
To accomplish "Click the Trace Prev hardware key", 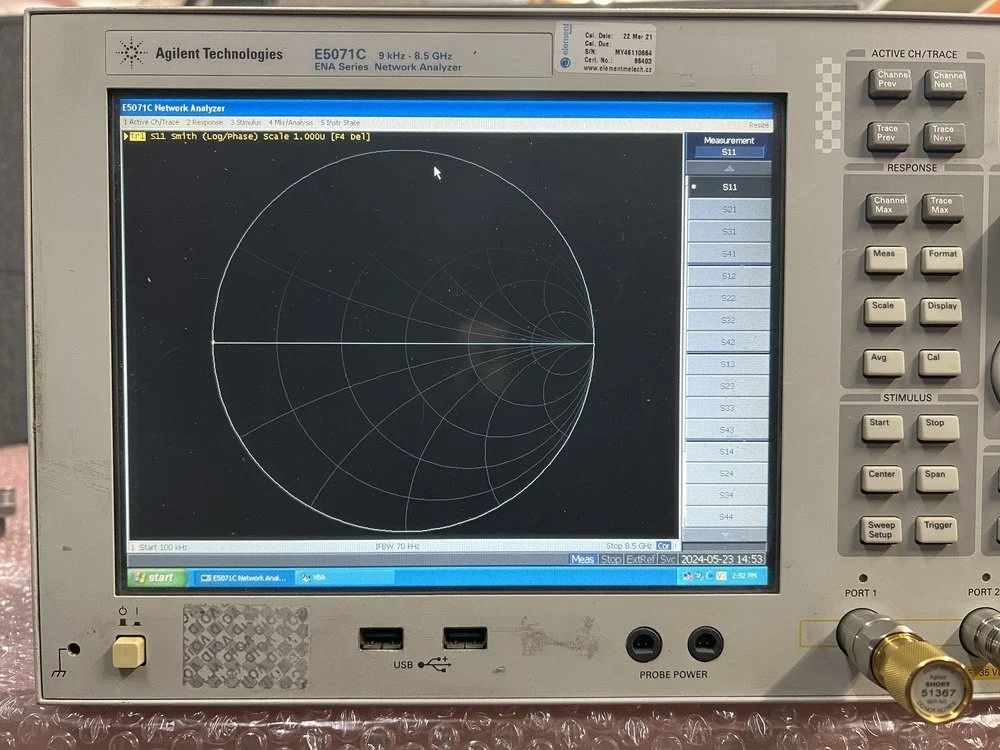I will [x=888, y=136].
